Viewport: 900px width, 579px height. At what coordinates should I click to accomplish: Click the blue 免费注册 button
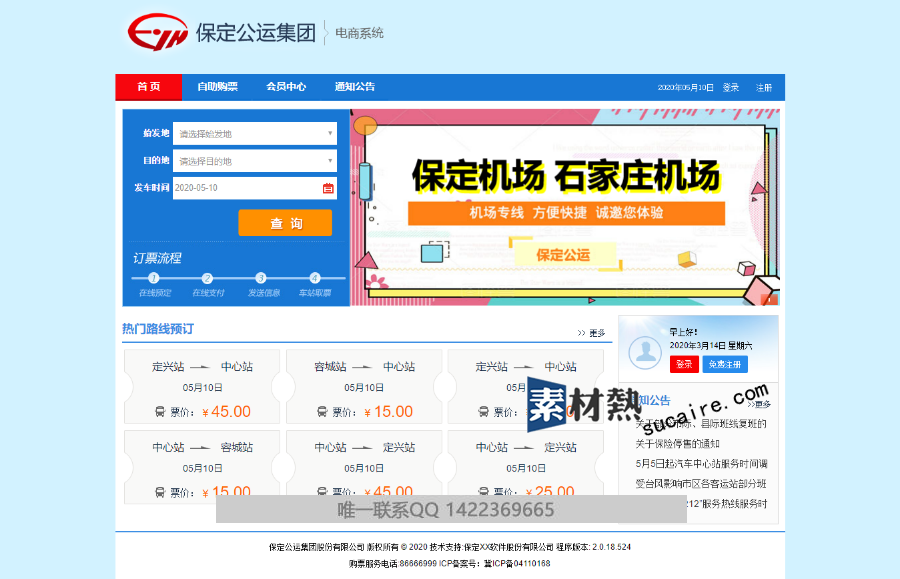(x=725, y=364)
